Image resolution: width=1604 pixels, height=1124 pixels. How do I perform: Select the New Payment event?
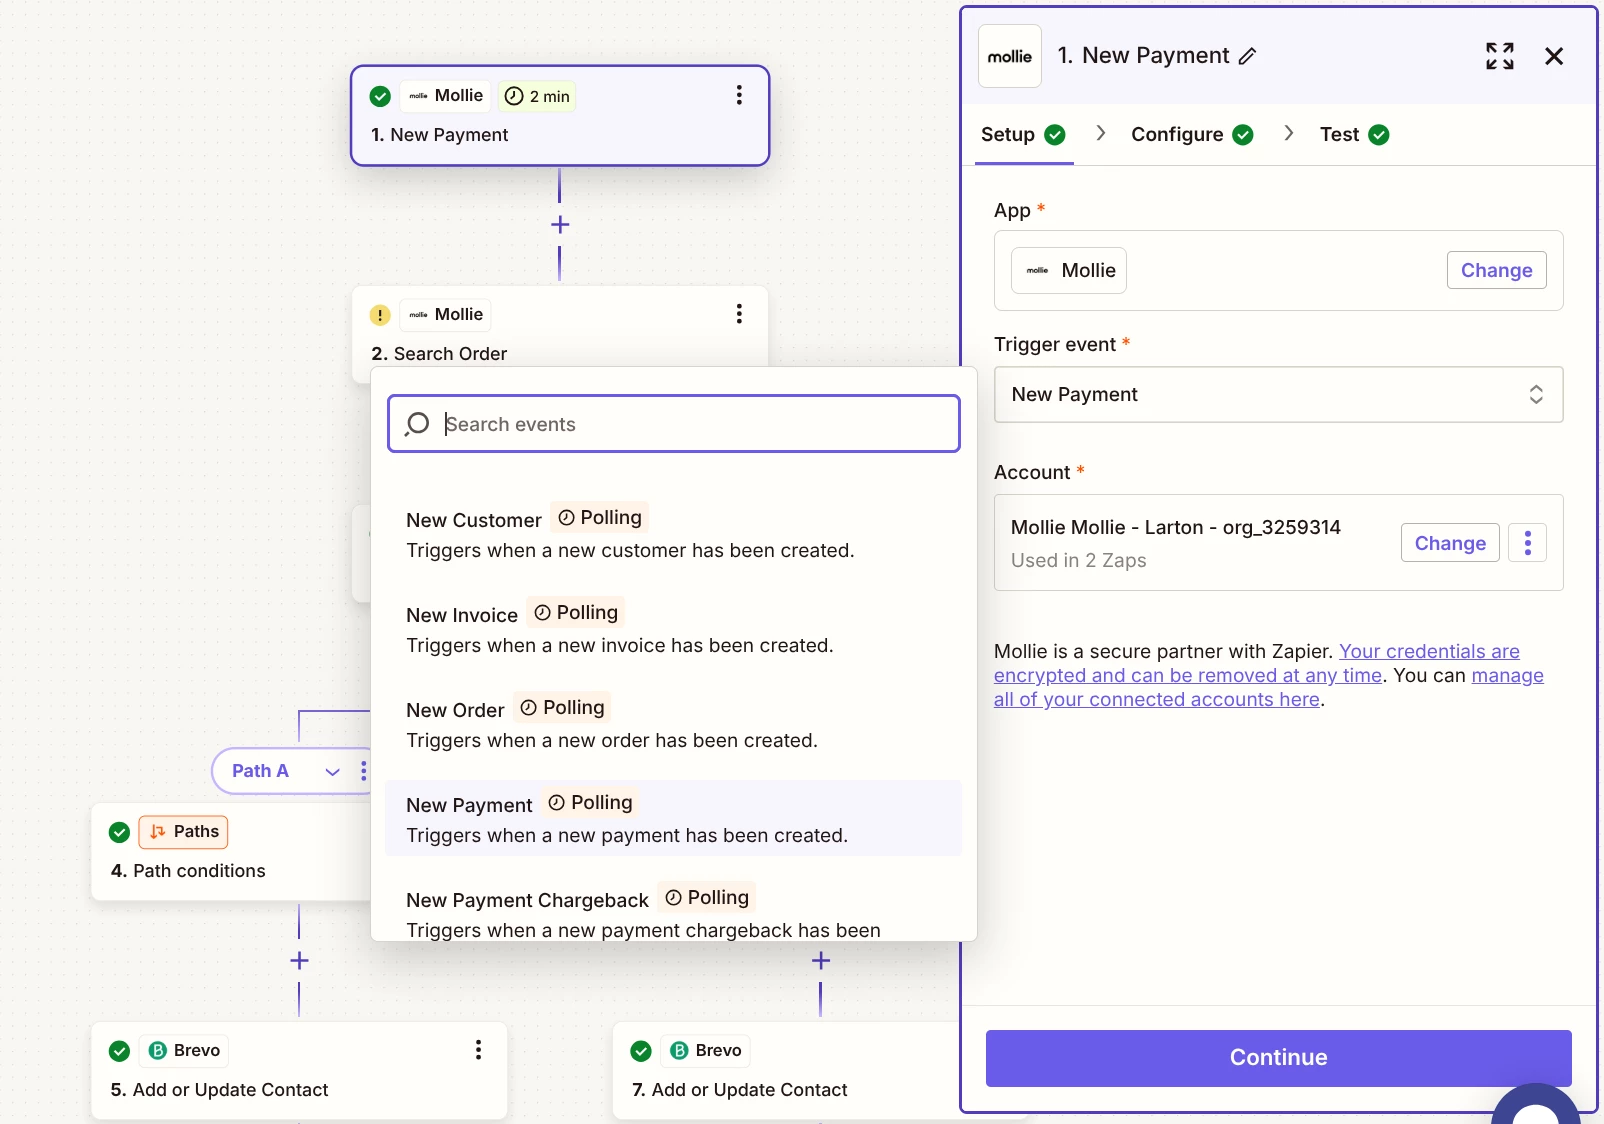click(x=673, y=818)
